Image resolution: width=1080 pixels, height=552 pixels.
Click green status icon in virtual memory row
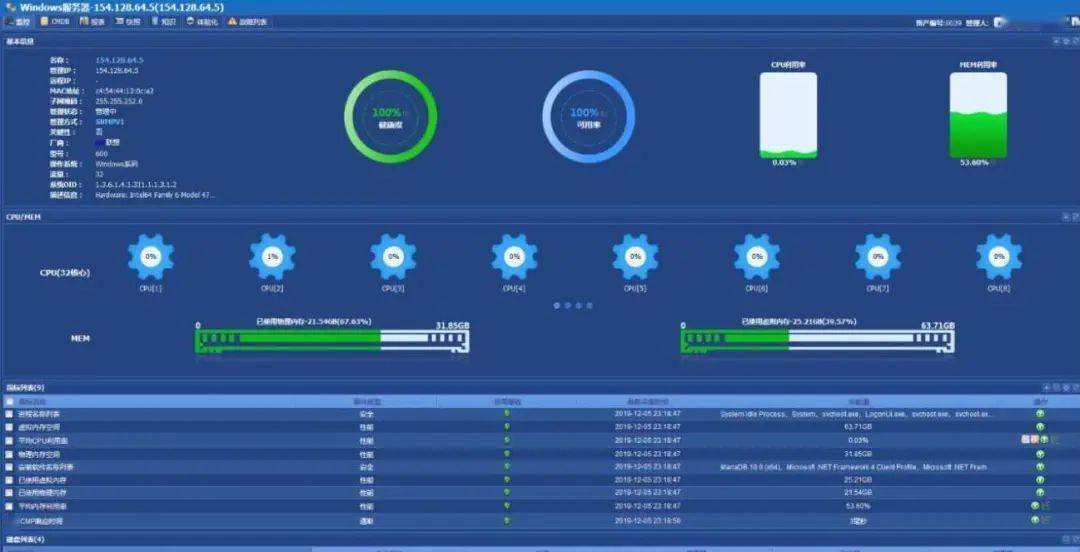[506, 426]
